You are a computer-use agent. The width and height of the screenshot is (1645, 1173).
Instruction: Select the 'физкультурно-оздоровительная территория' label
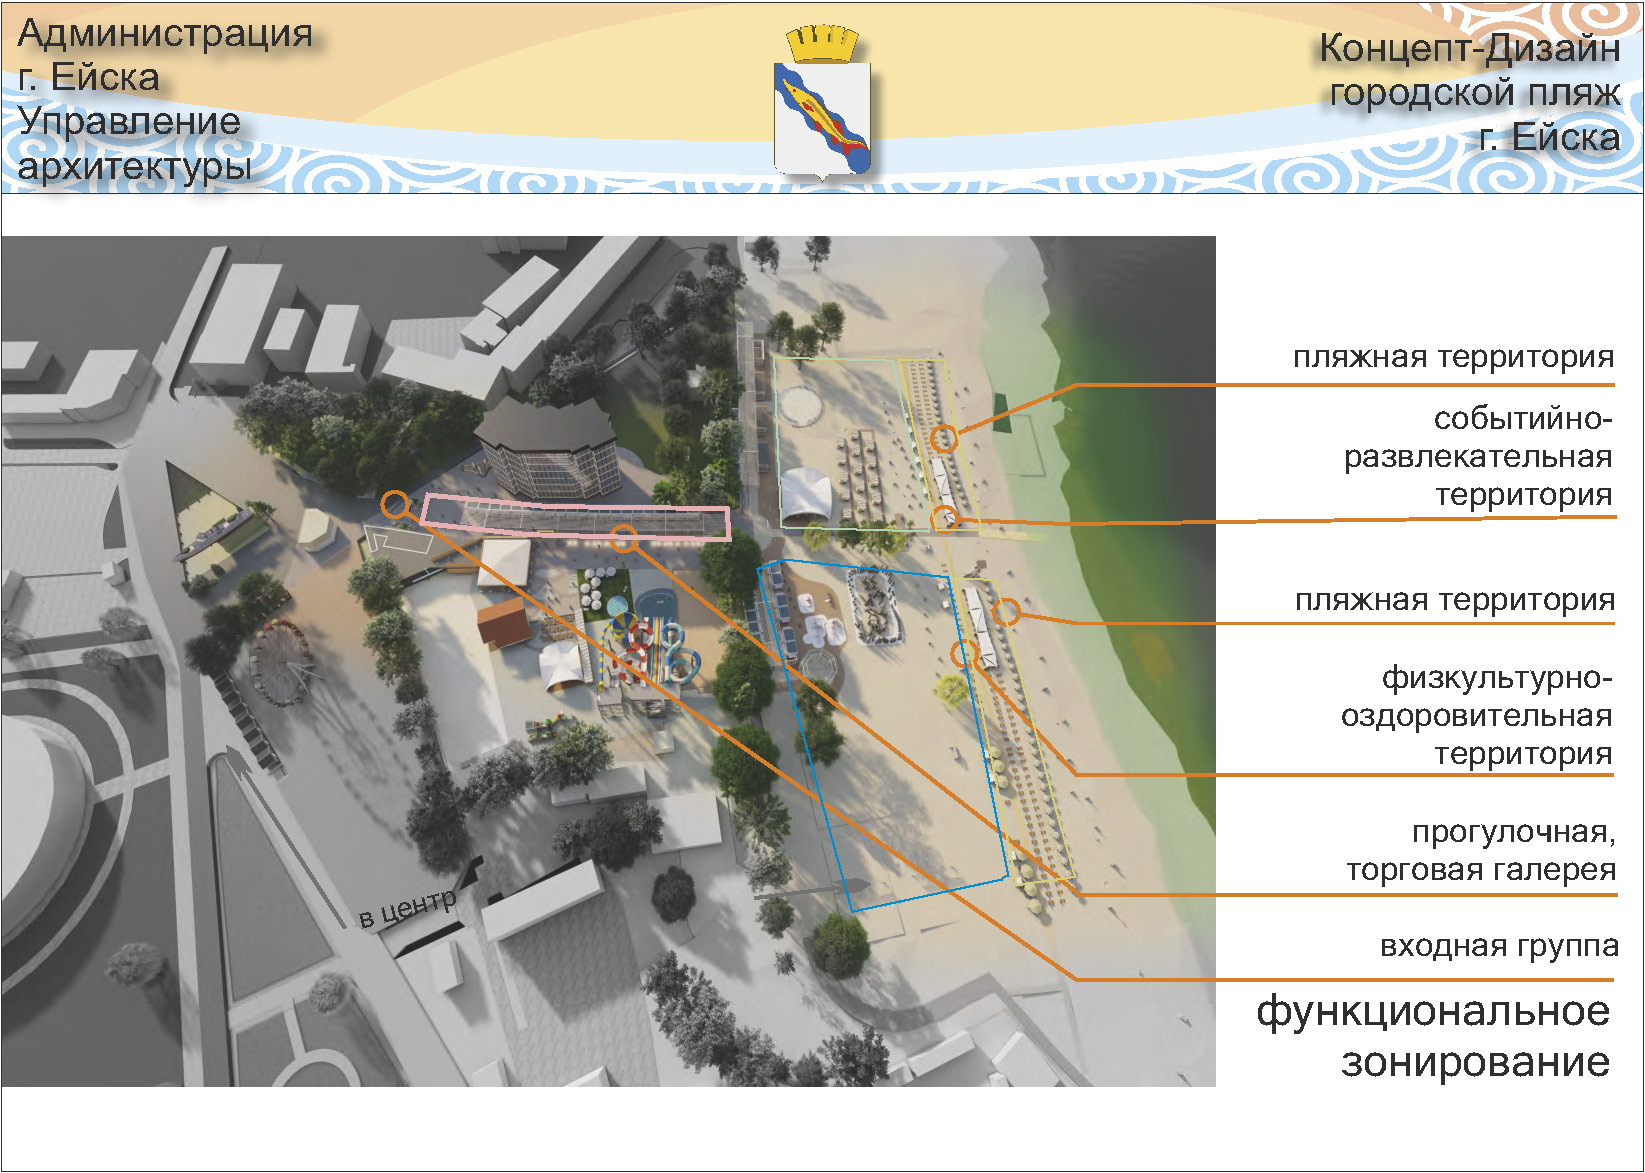tap(1476, 715)
